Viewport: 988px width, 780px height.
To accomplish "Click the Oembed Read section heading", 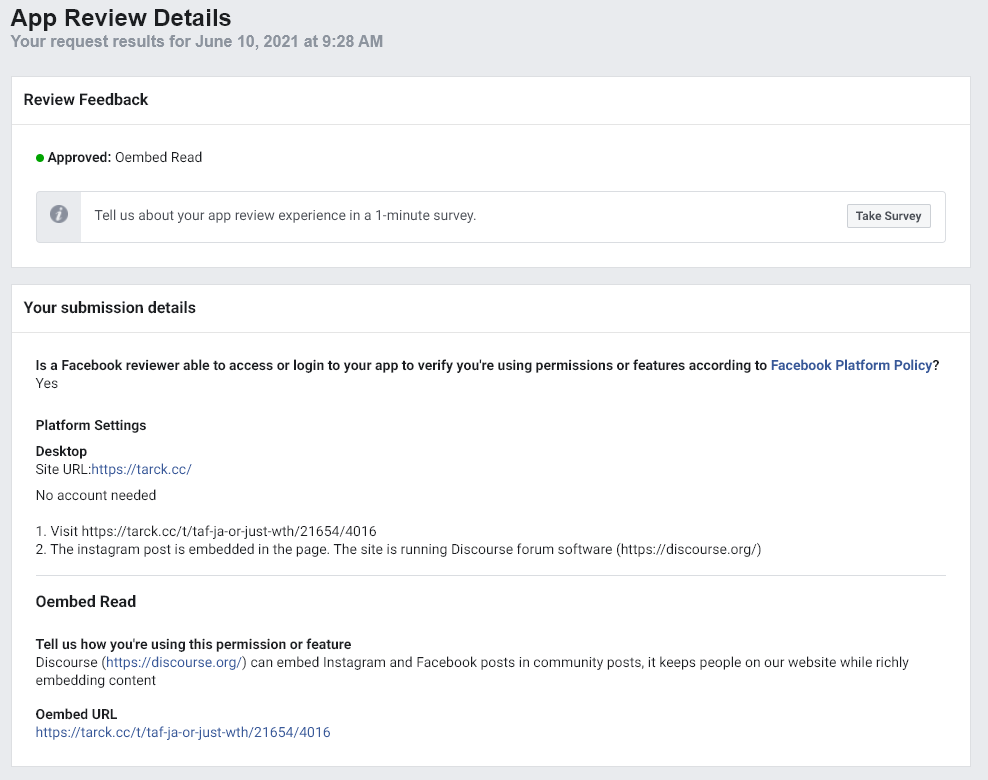I will [x=86, y=602].
